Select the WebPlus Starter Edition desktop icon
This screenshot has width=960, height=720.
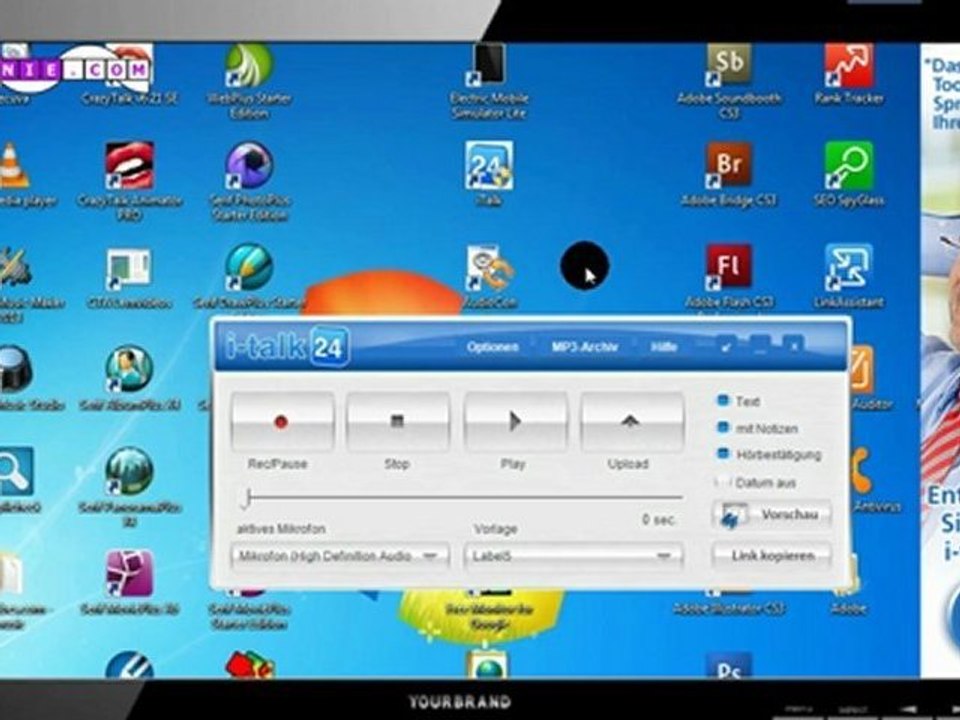coord(249,82)
